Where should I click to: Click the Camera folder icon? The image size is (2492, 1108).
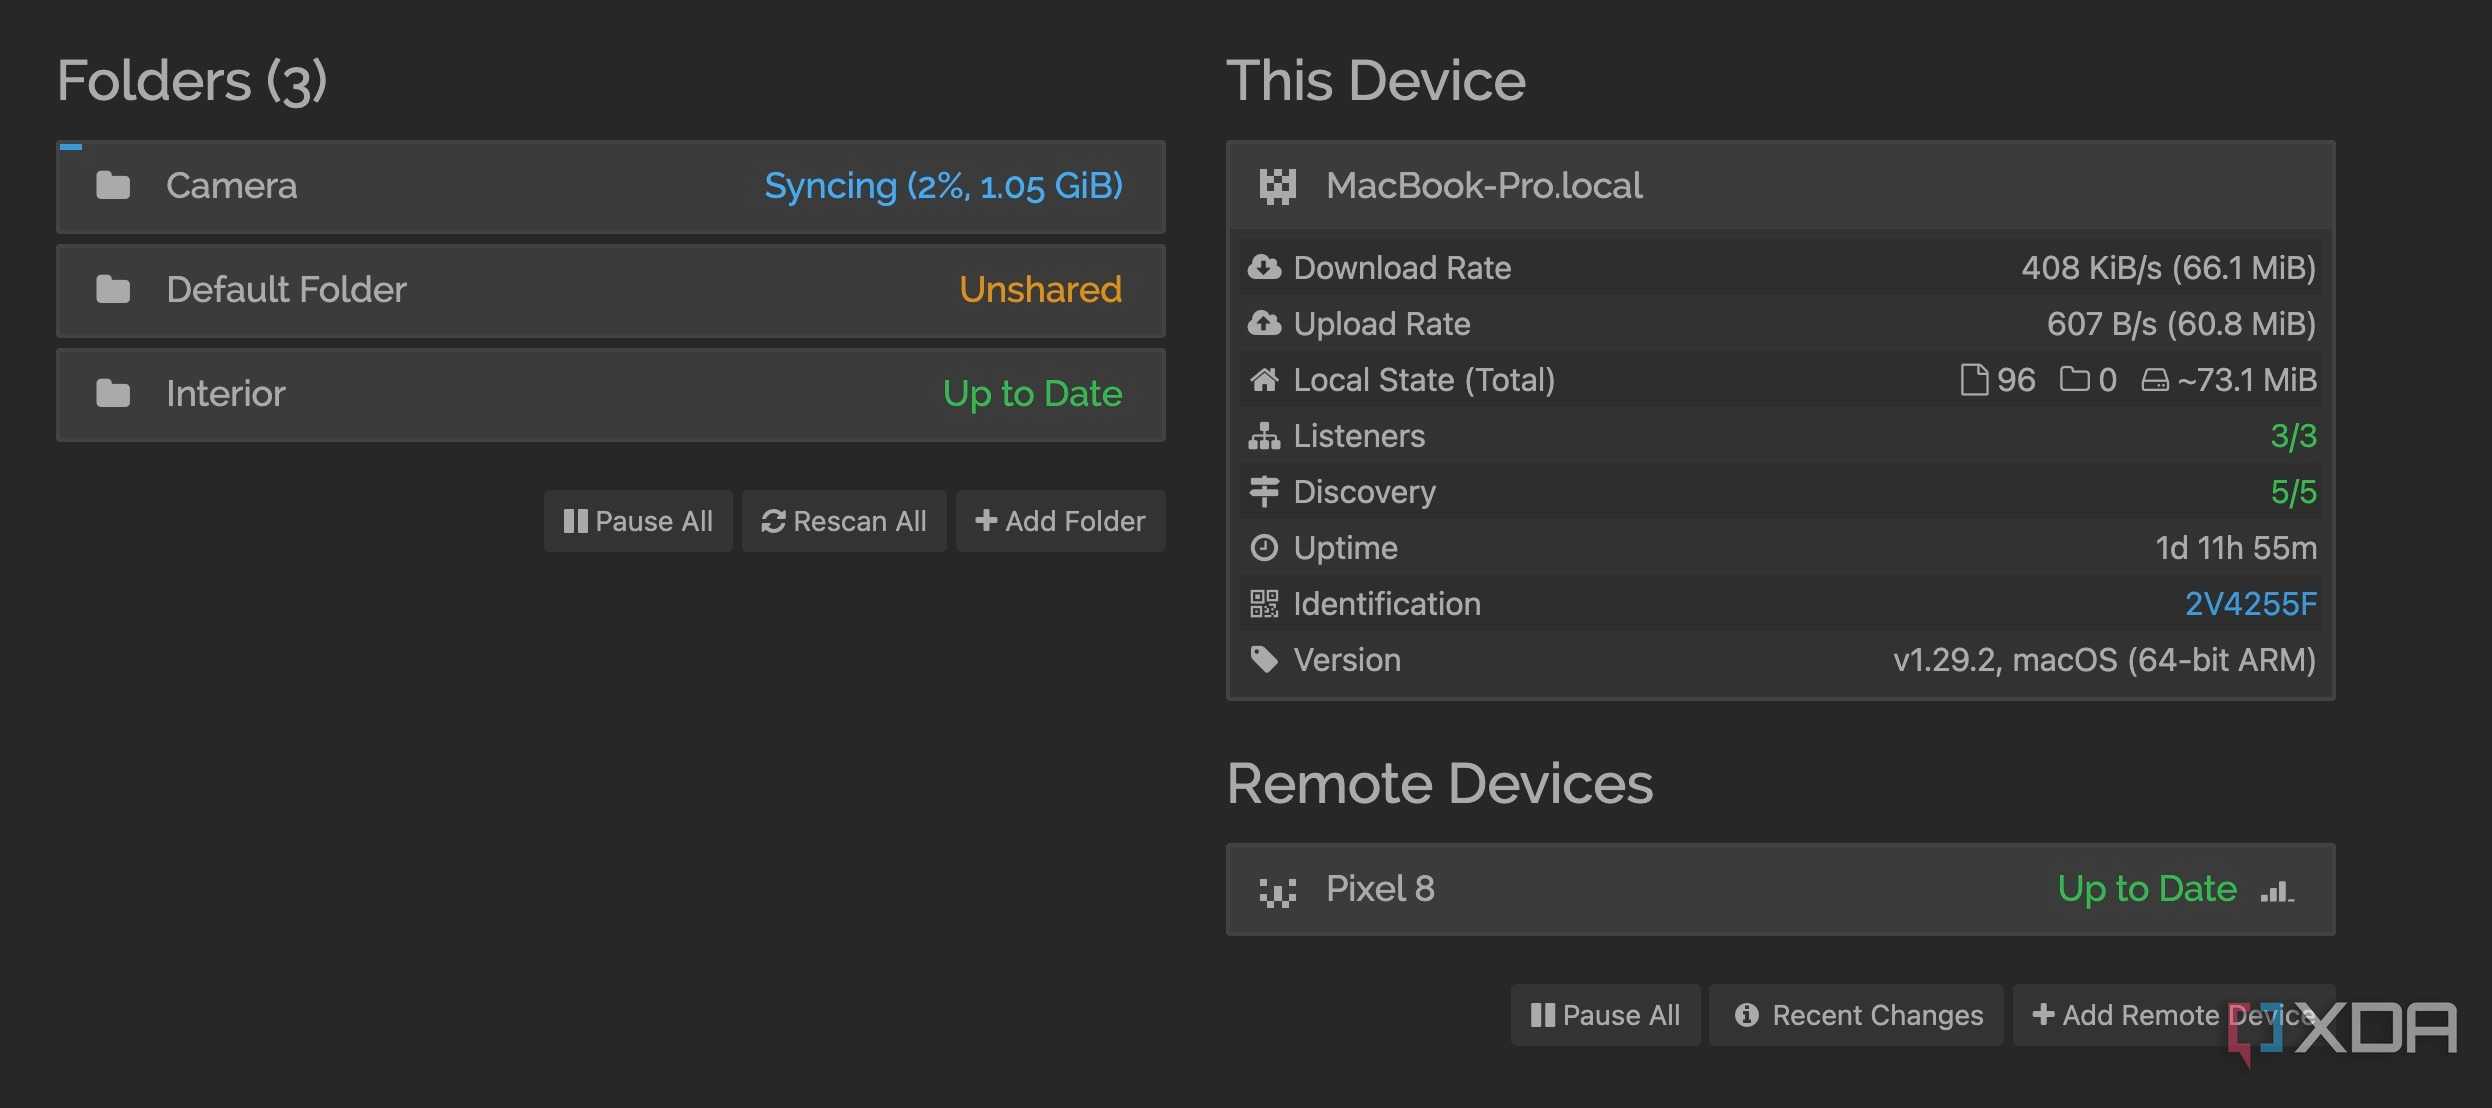click(x=113, y=186)
